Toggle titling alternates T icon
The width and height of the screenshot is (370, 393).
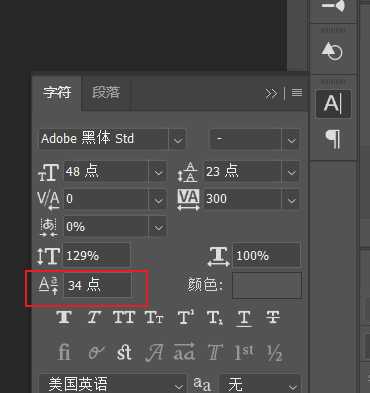click(214, 352)
